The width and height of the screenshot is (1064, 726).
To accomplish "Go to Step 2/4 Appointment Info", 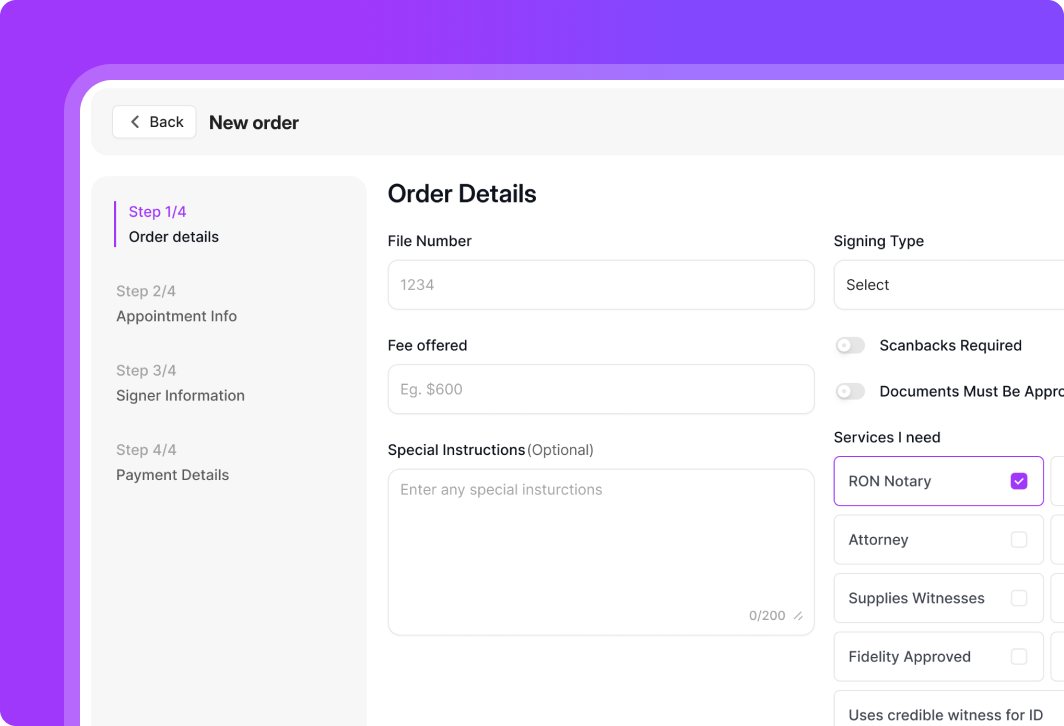I will [176, 303].
